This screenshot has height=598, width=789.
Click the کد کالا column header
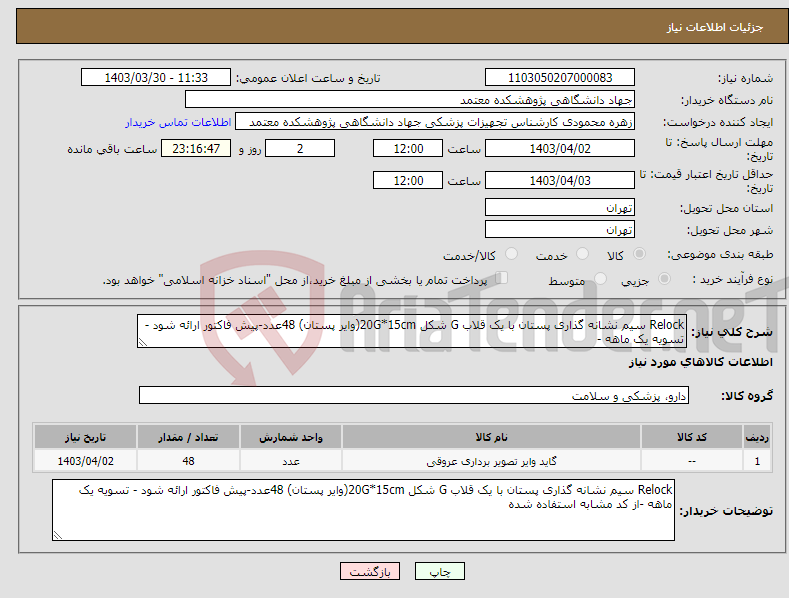point(692,437)
